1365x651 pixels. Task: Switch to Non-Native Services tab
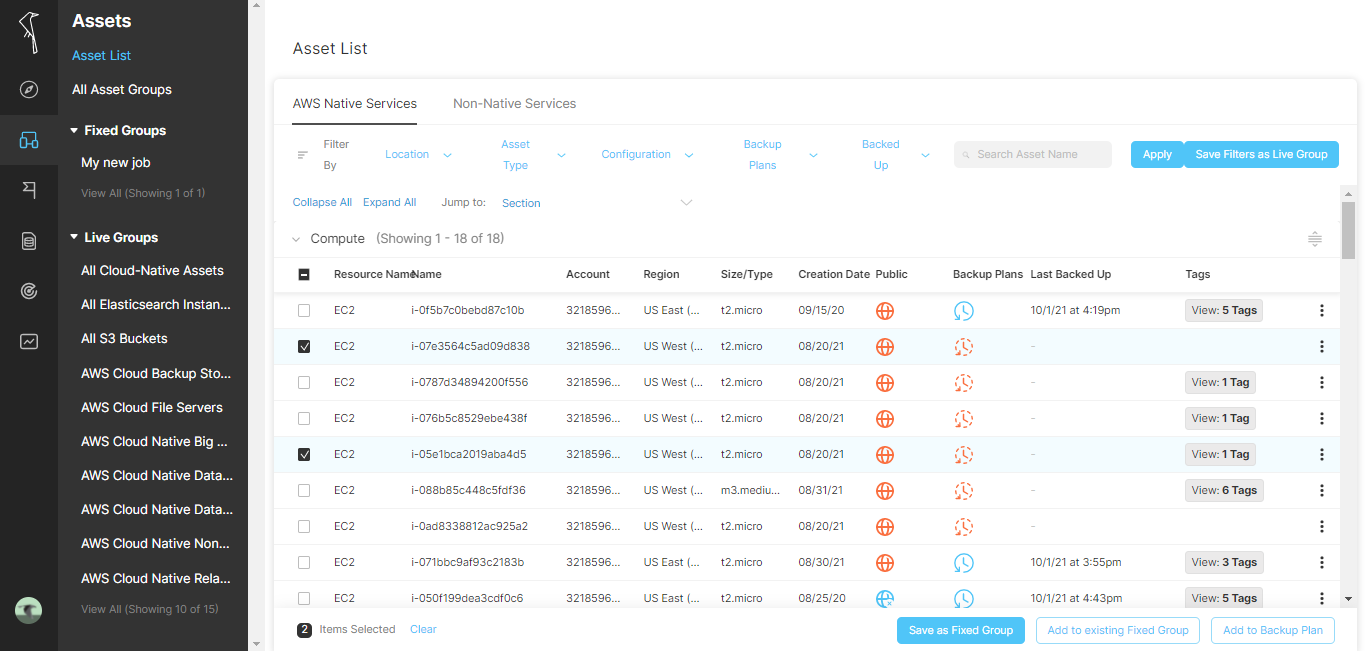click(x=515, y=104)
